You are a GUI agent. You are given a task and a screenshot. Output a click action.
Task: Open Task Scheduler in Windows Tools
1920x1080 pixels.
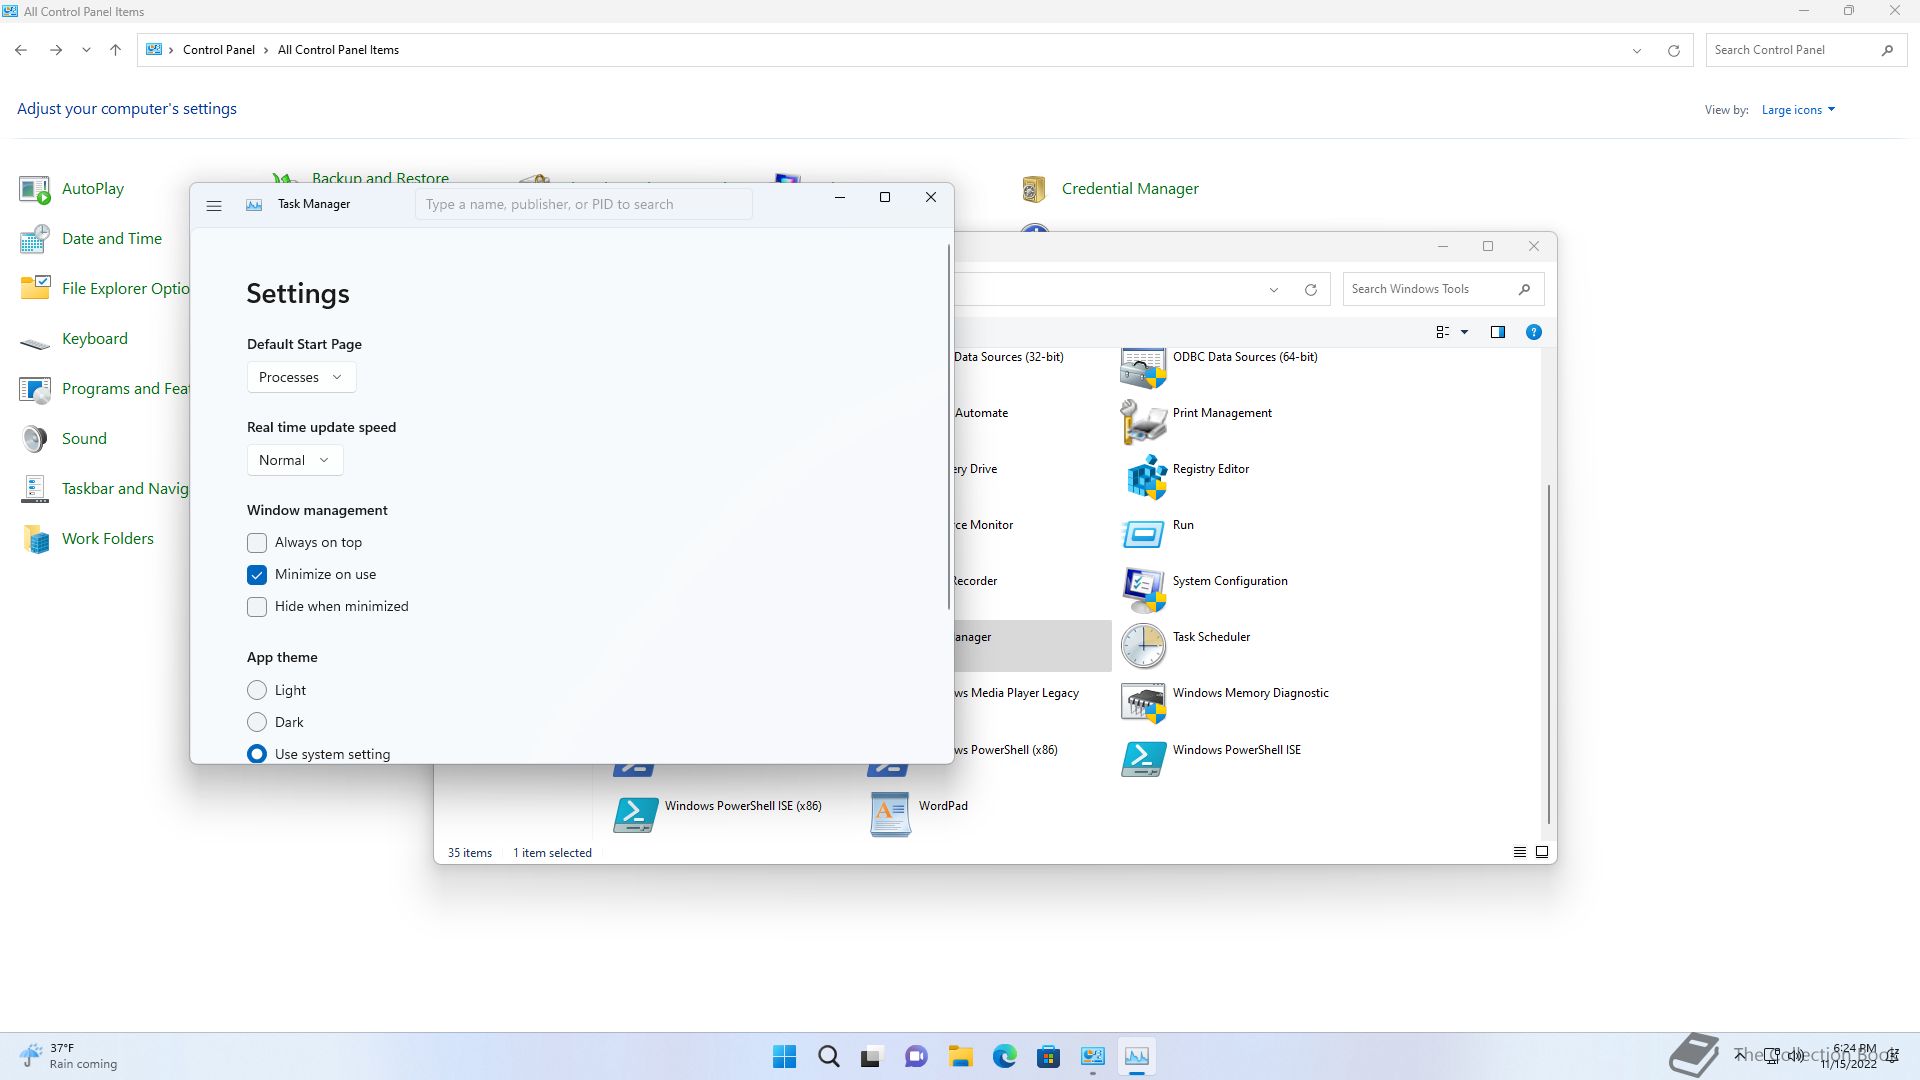click(x=1186, y=645)
